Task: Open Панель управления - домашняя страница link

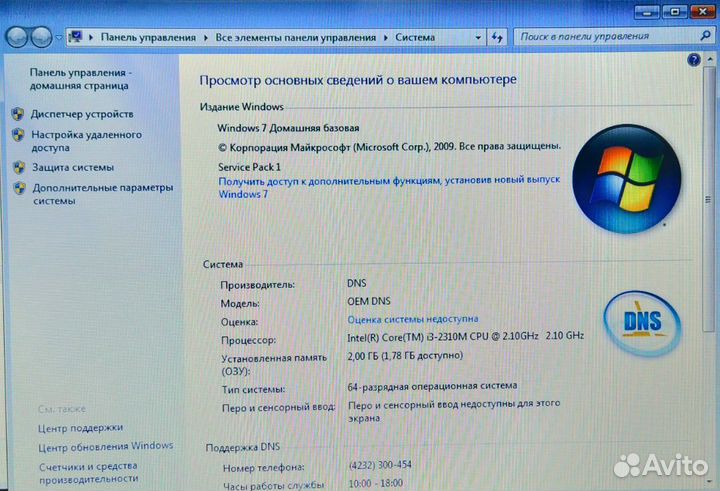Action: (80, 79)
